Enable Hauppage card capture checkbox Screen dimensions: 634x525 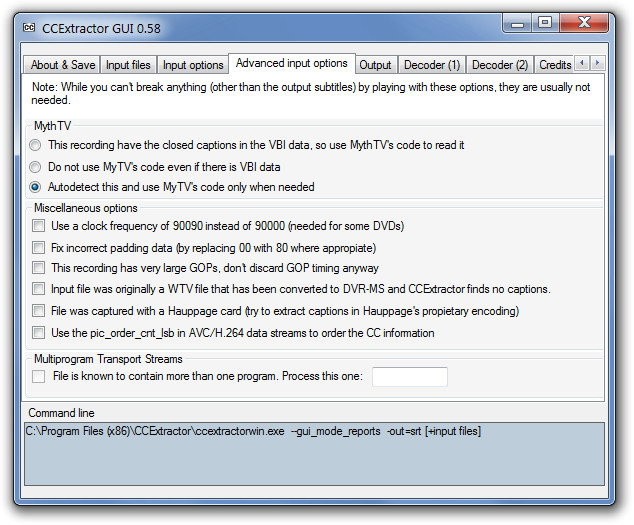(x=38, y=311)
